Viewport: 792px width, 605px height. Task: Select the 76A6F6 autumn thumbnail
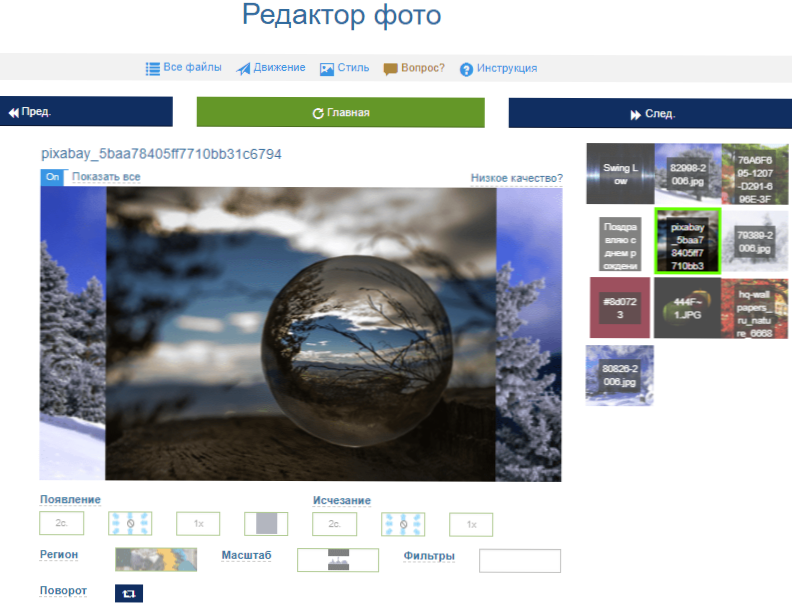tap(755, 174)
